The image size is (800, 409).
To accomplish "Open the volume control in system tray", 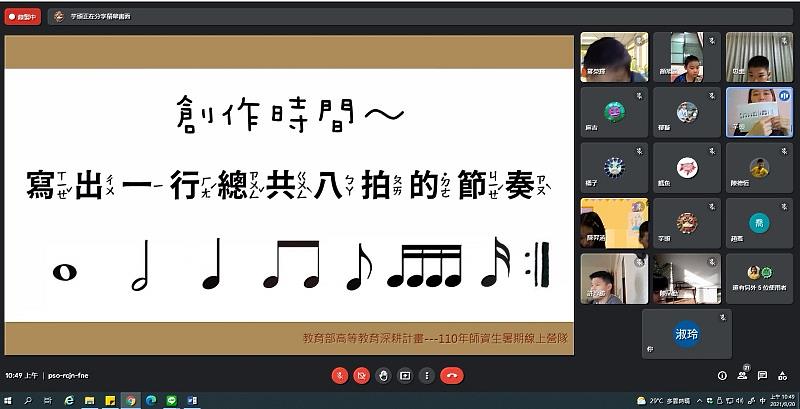I will coord(740,401).
